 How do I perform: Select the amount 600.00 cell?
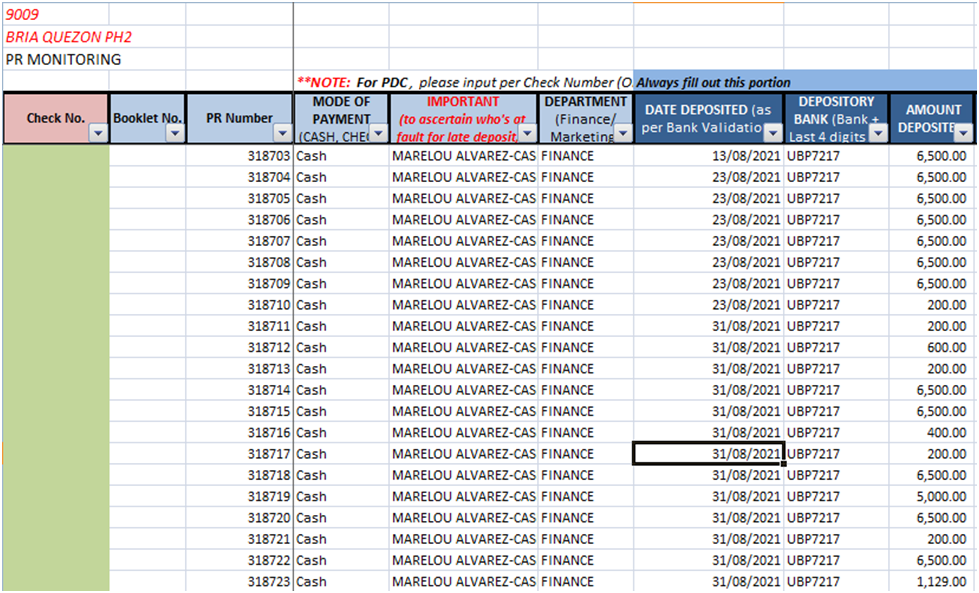point(931,348)
